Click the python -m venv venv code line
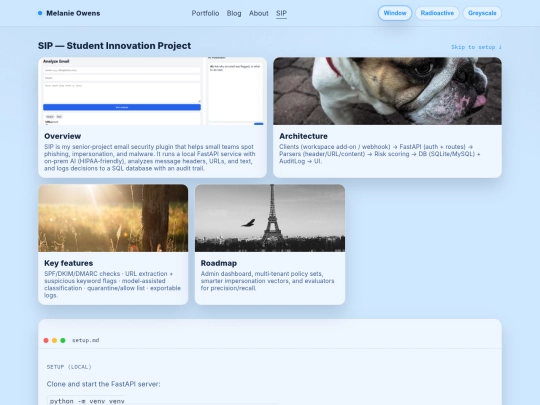This screenshot has height=405, width=540. click(87, 401)
